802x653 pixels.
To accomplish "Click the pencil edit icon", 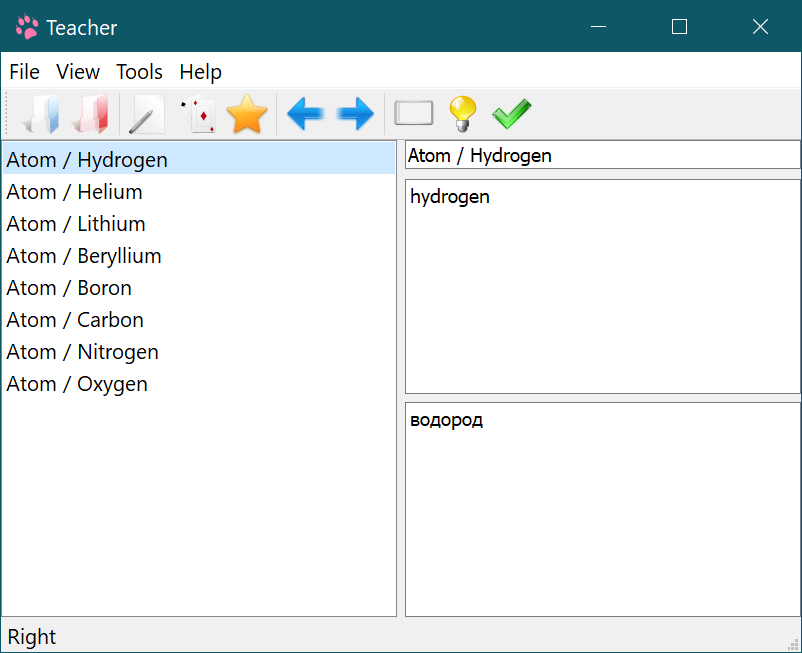I will pos(146,115).
